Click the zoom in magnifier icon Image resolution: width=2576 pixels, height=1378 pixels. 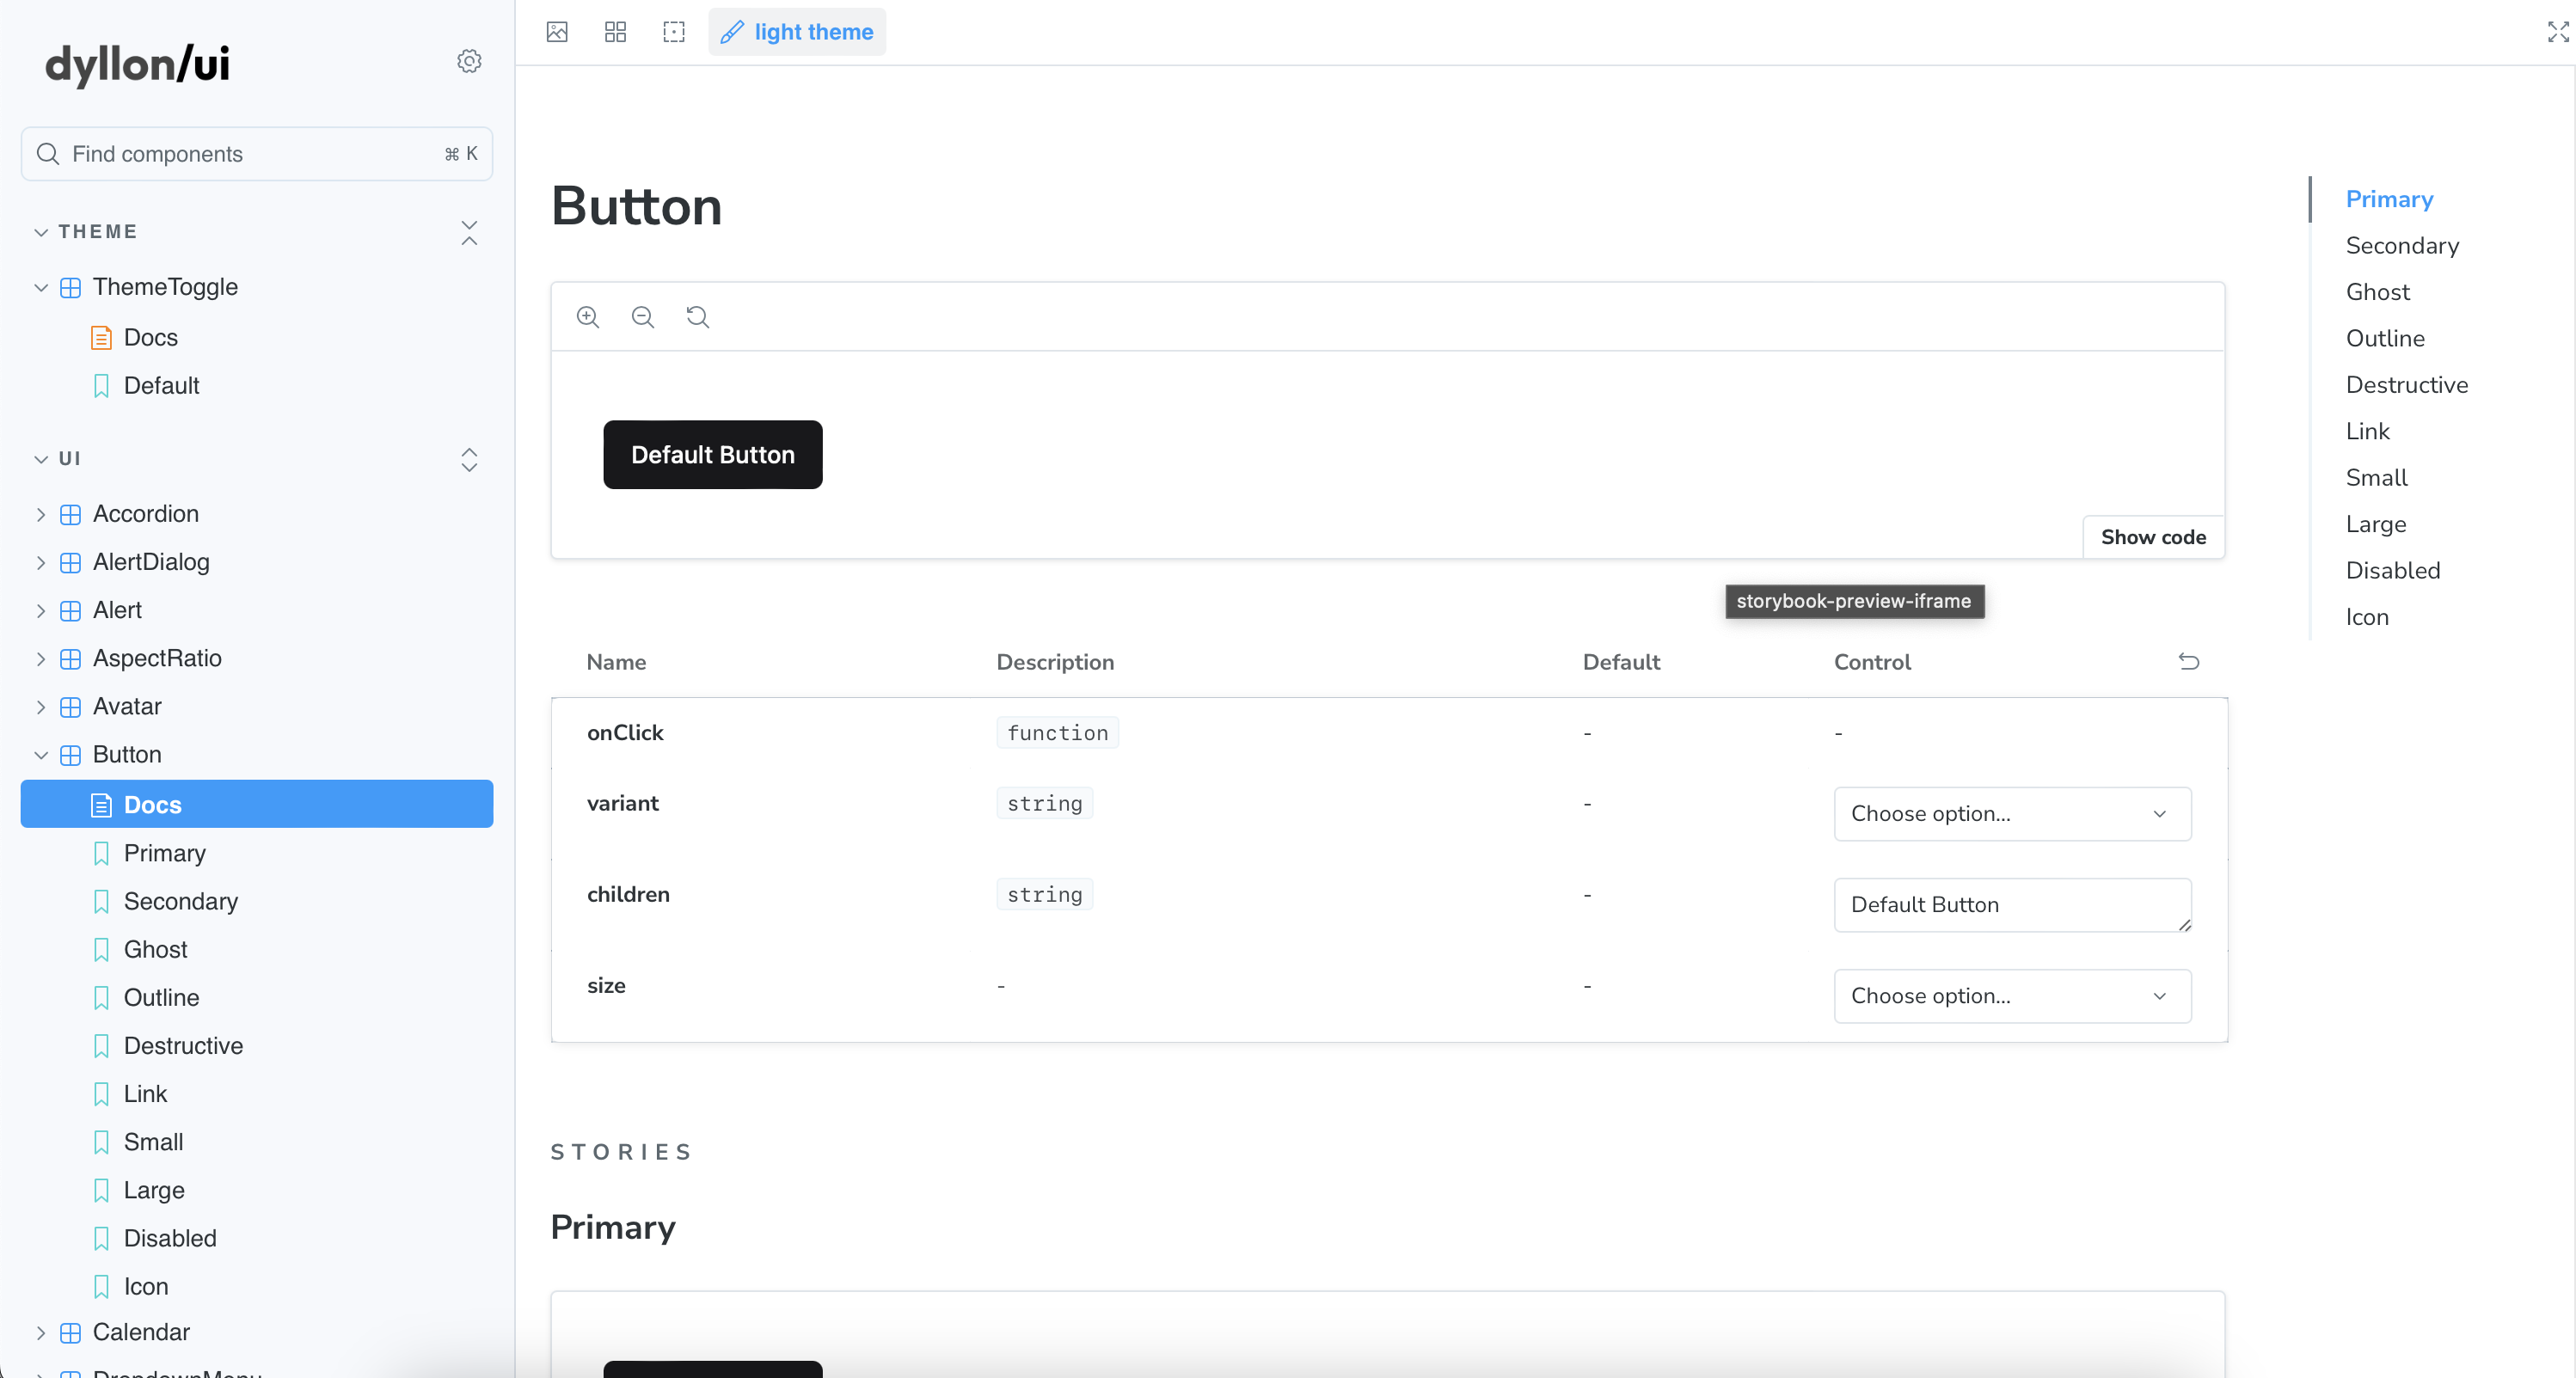(588, 317)
